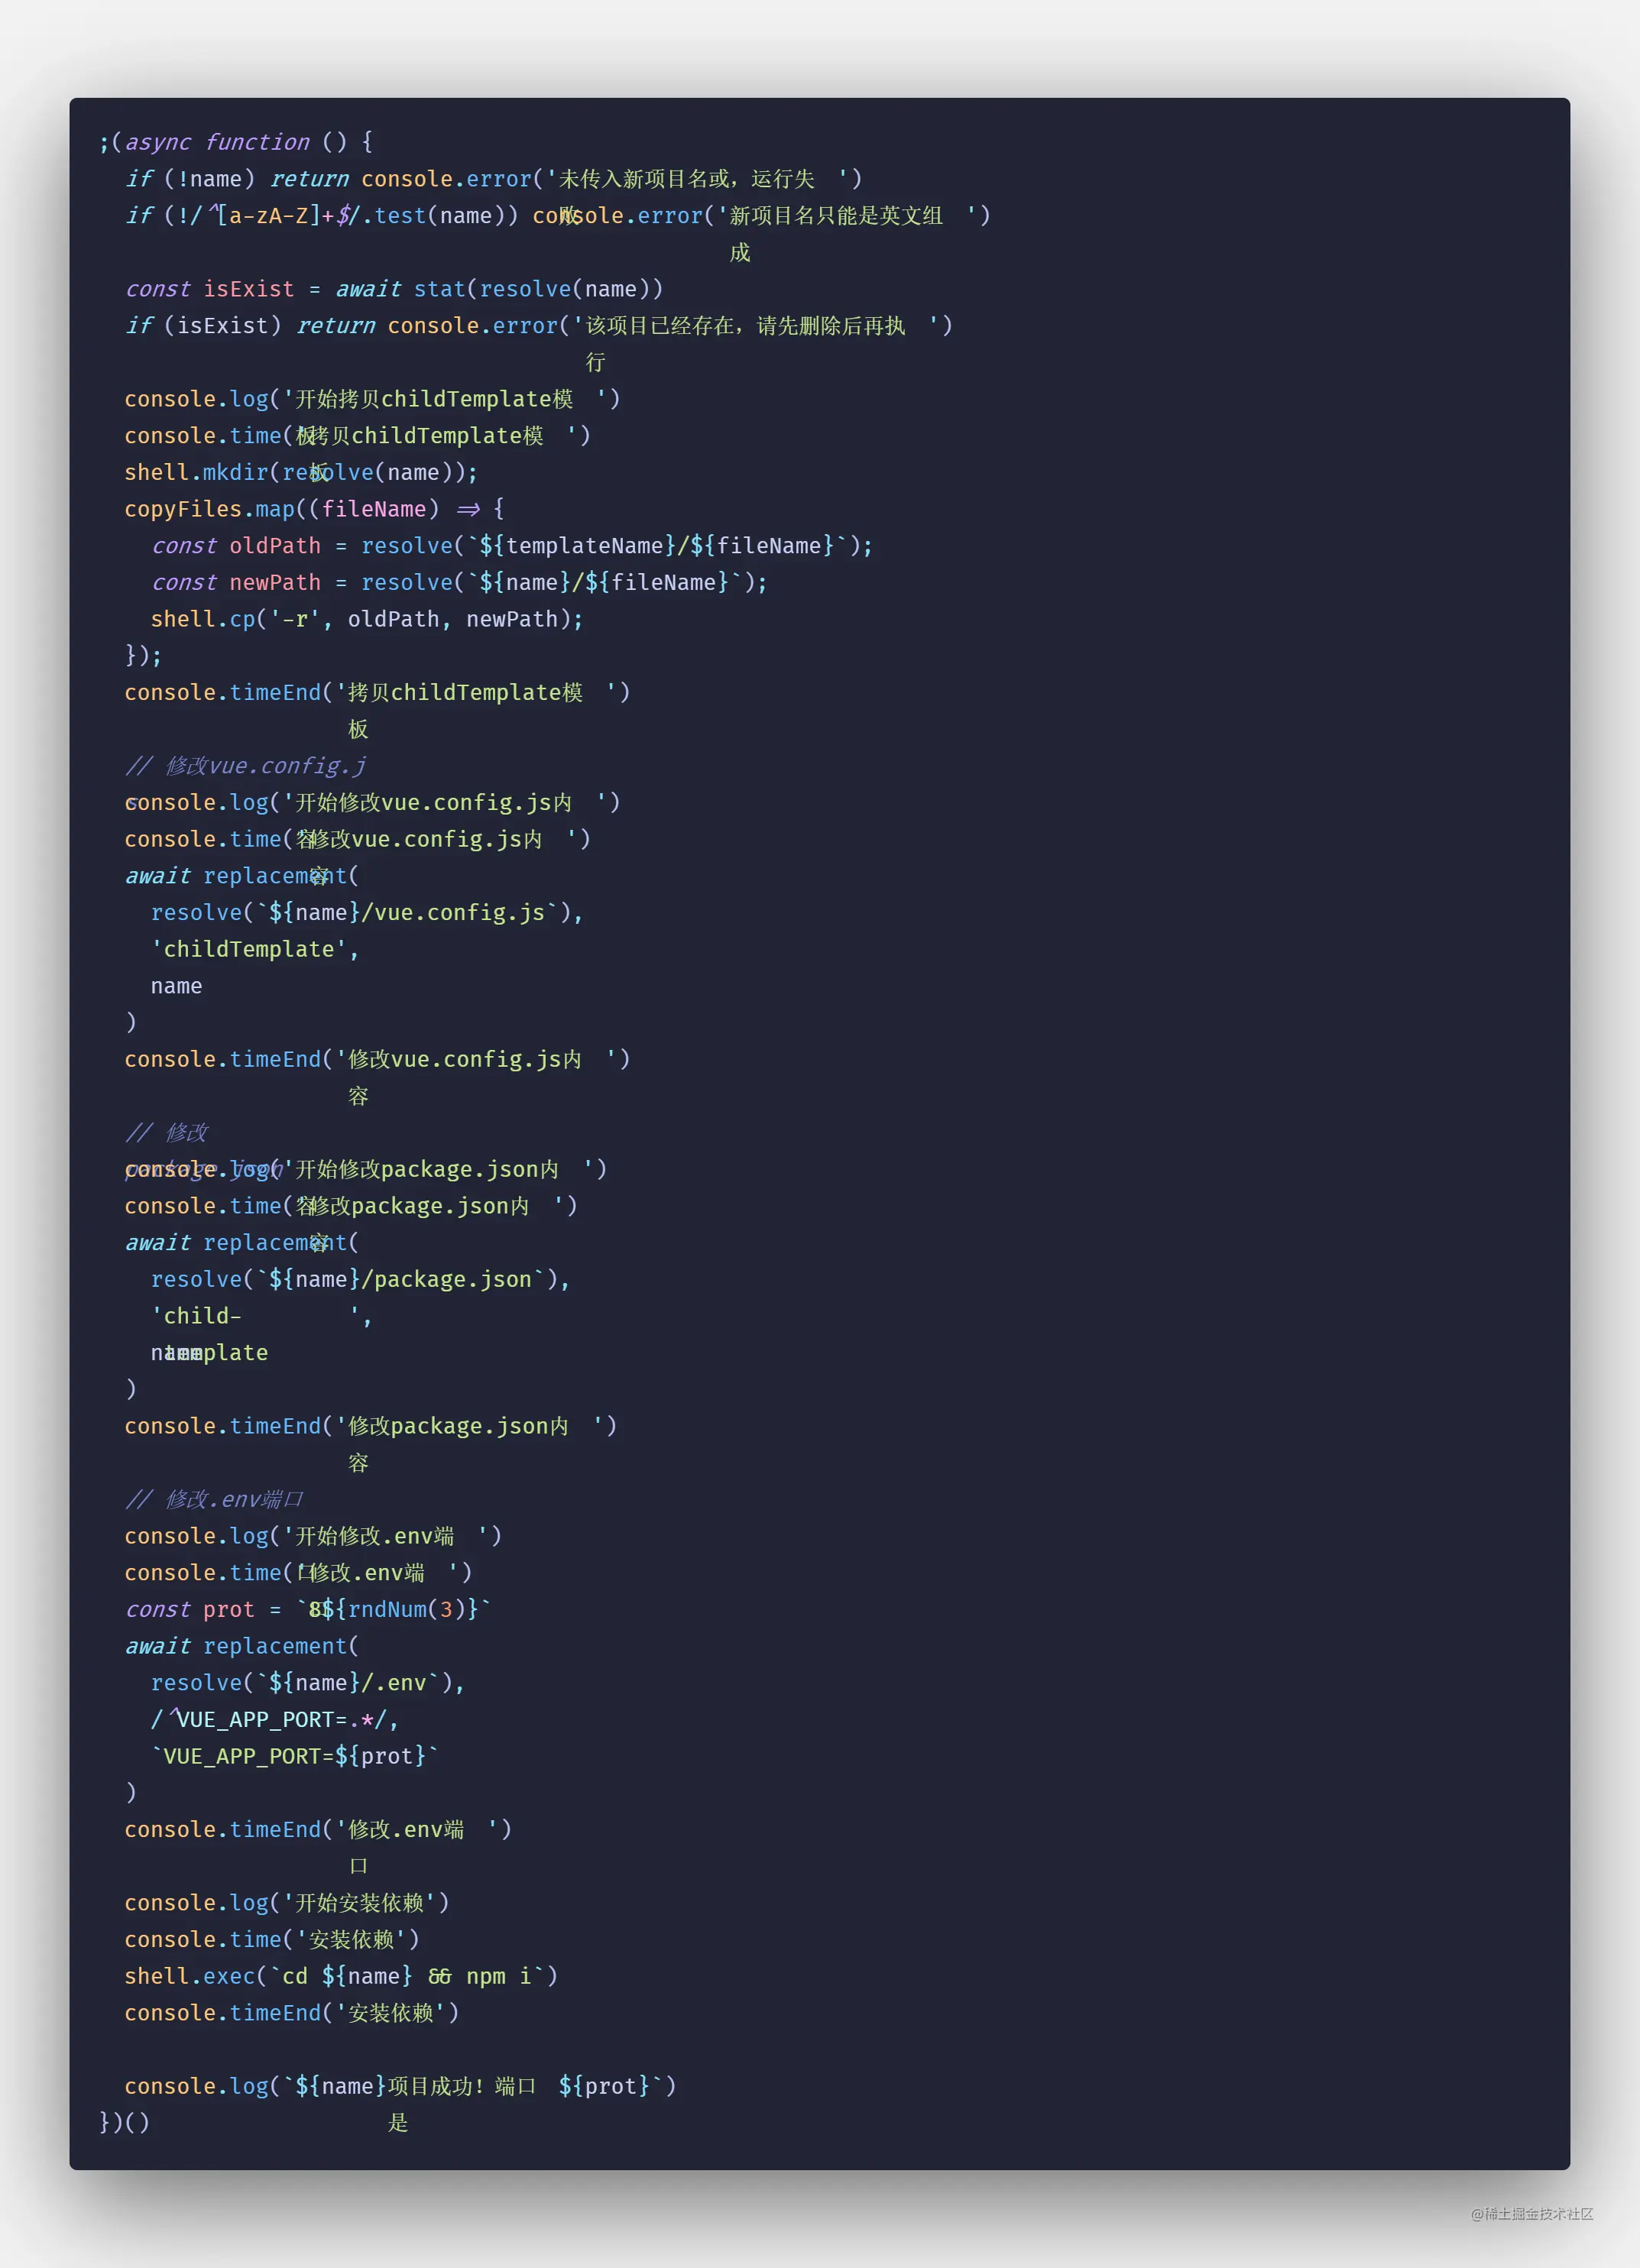The height and width of the screenshot is (2268, 1640).
Task: Click the console.timeEnd('安装依赖') line
Action: [x=292, y=2013]
